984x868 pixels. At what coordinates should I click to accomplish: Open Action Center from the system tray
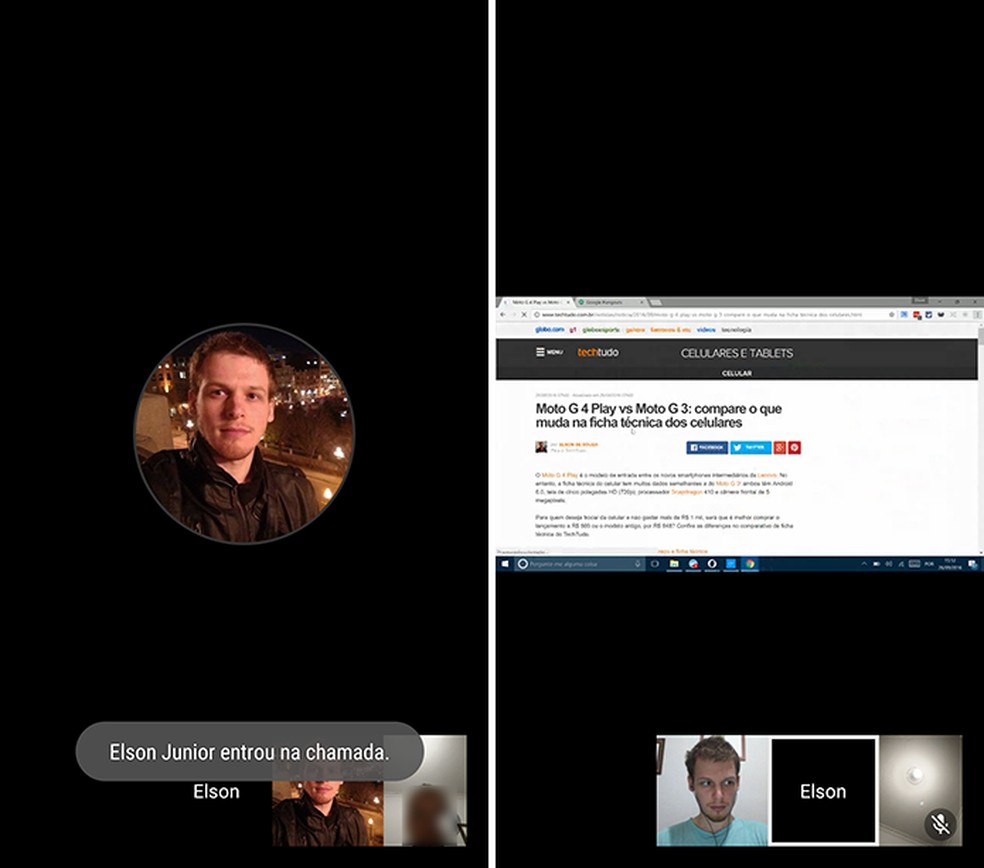(972, 564)
